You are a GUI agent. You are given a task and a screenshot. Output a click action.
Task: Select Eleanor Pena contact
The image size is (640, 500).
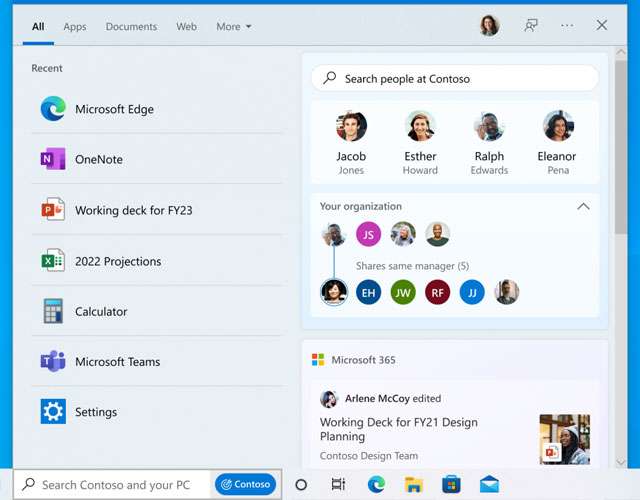coord(558,143)
